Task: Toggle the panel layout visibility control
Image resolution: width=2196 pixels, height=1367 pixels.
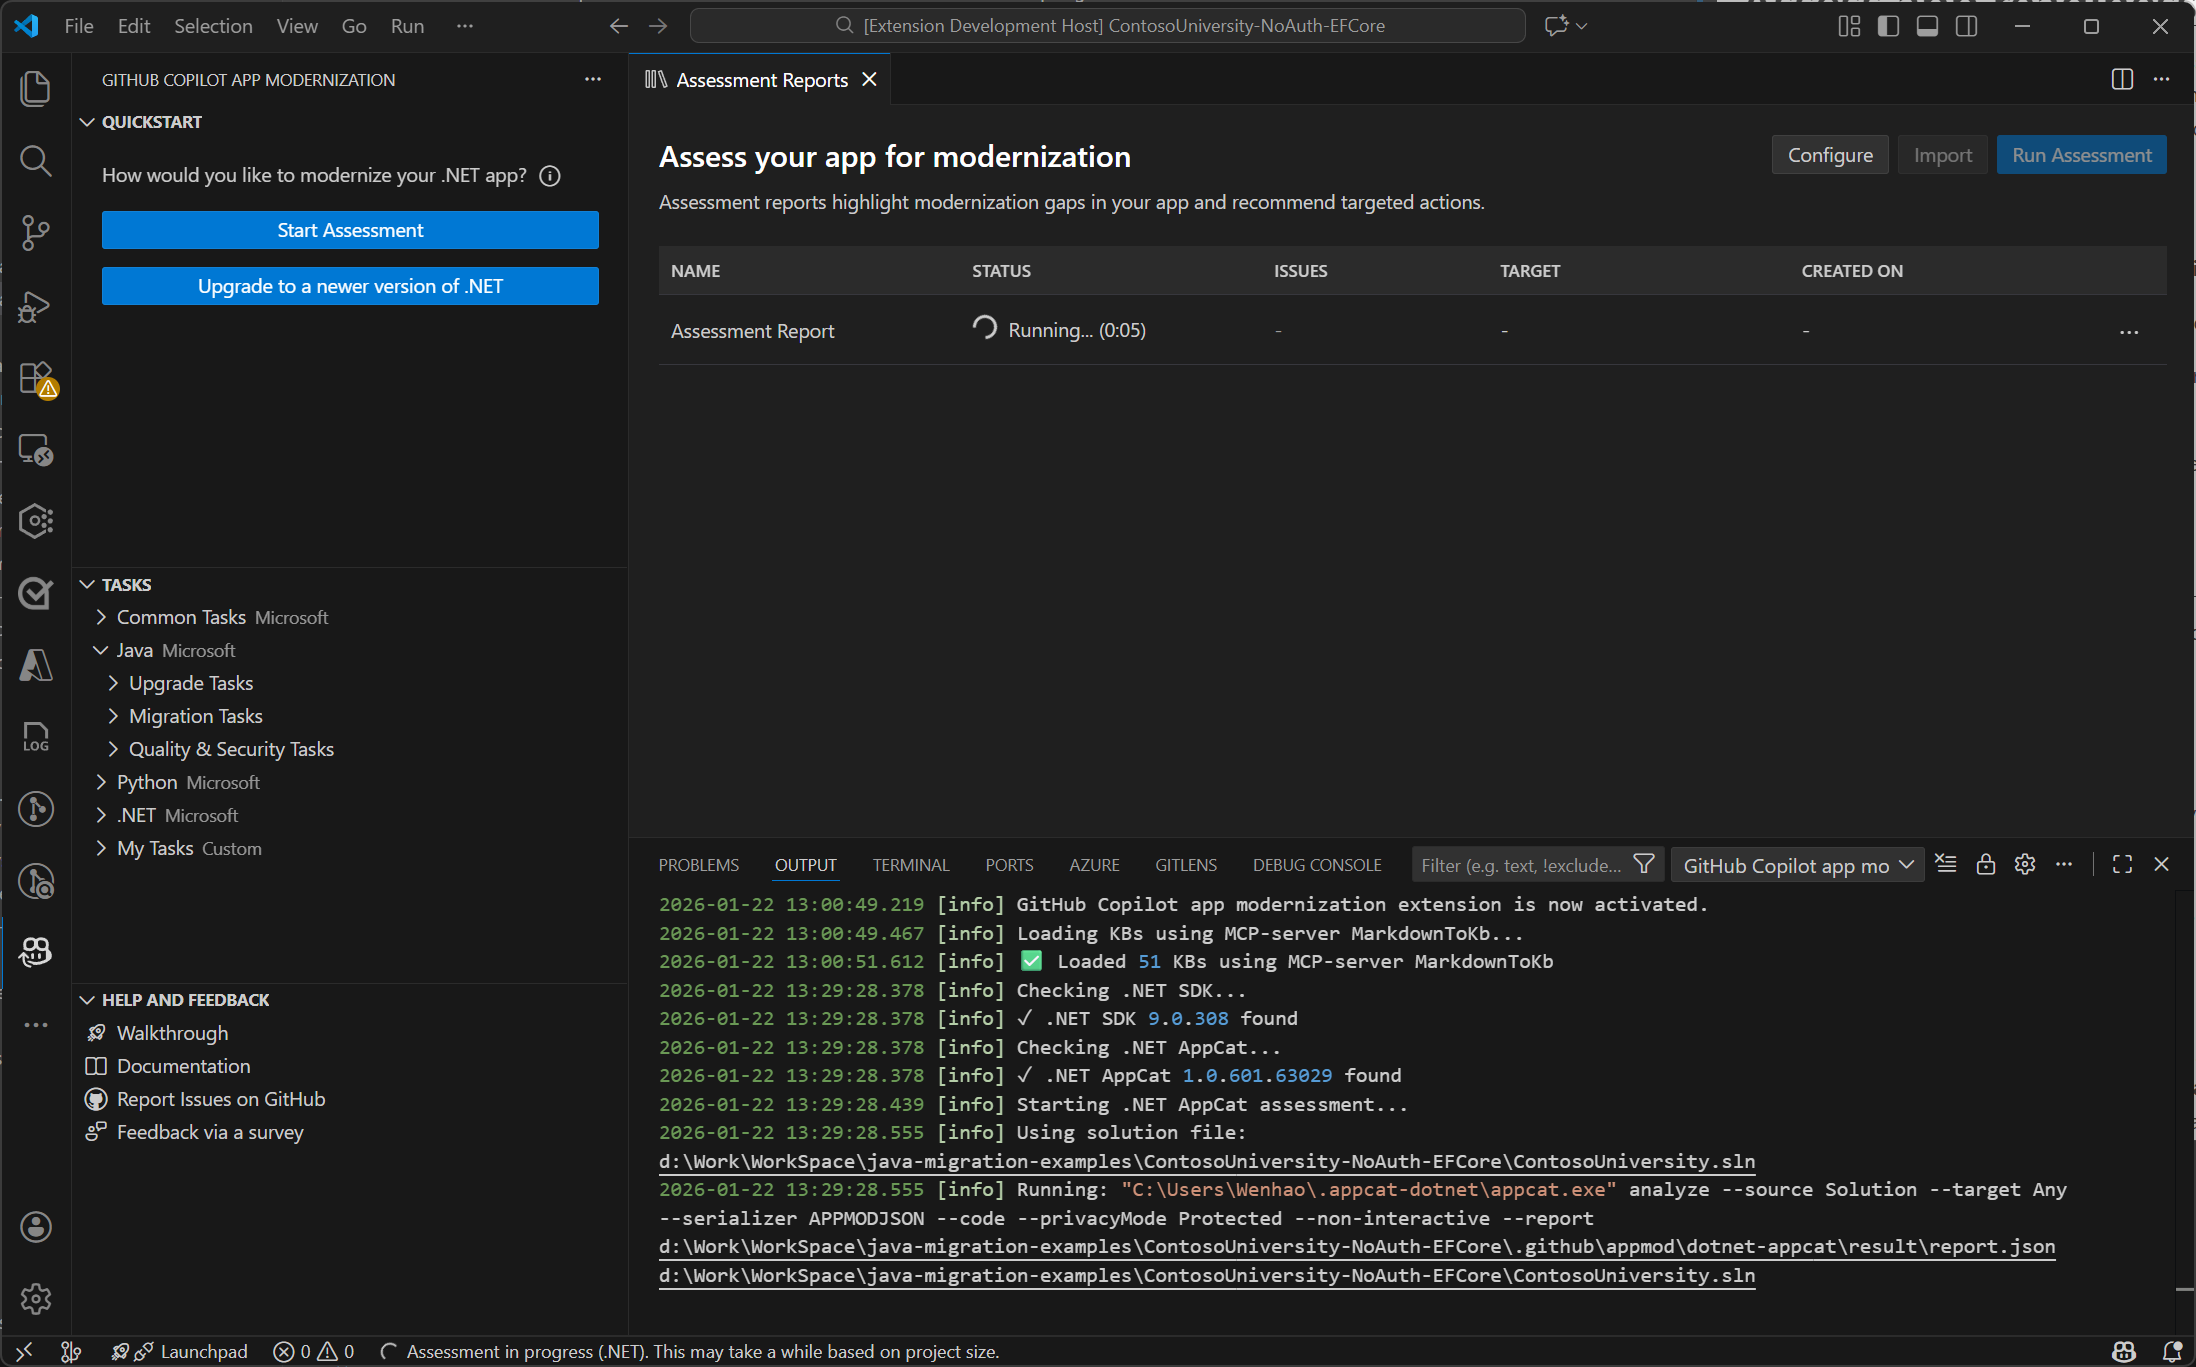Action: 1927,25
